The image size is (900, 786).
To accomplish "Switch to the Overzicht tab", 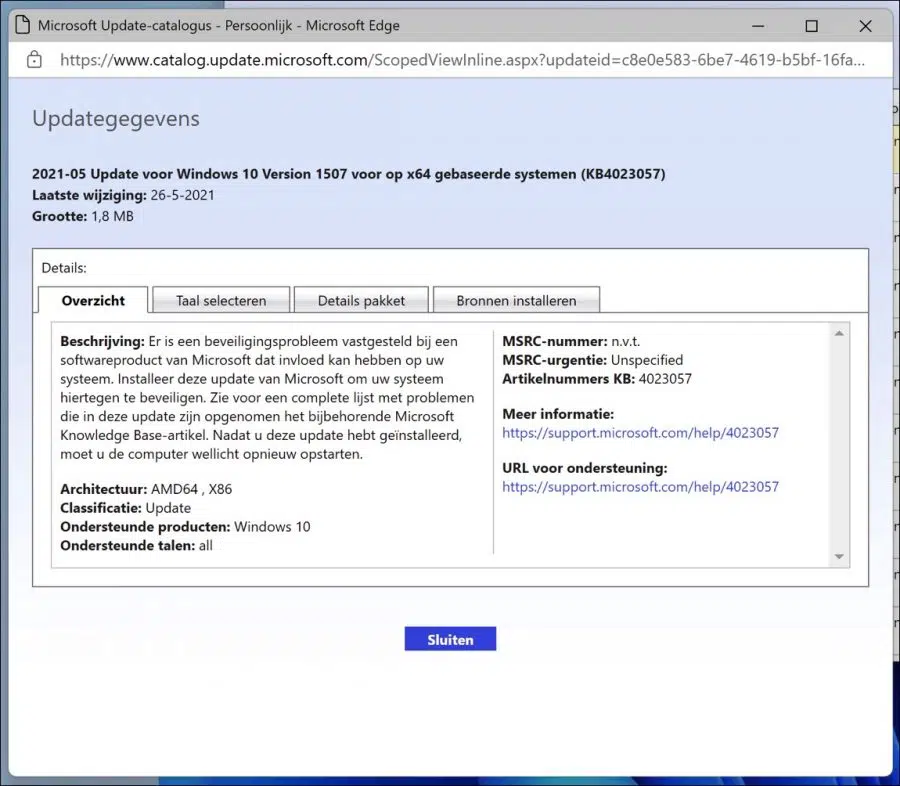I will coord(93,300).
